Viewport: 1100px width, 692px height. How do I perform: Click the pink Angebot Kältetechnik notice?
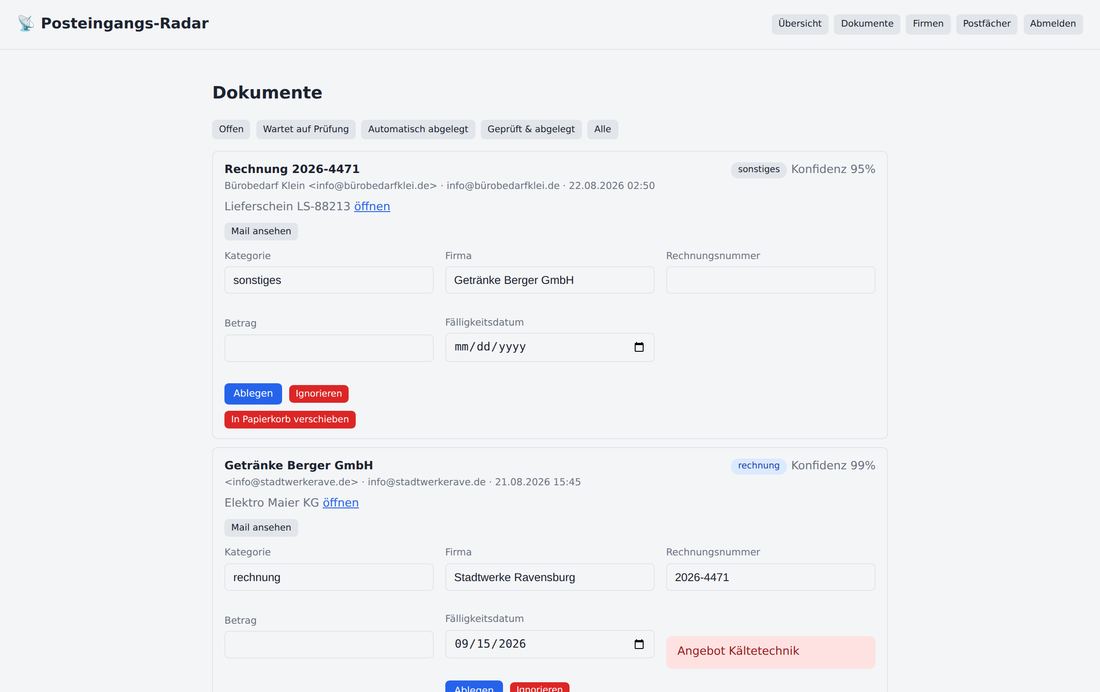770,652
